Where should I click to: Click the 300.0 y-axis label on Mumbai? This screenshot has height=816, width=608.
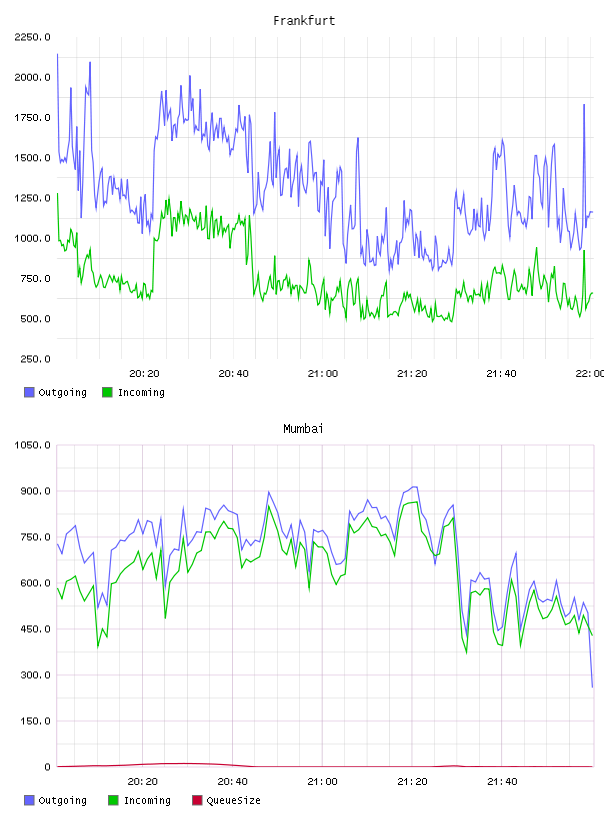click(x=35, y=675)
